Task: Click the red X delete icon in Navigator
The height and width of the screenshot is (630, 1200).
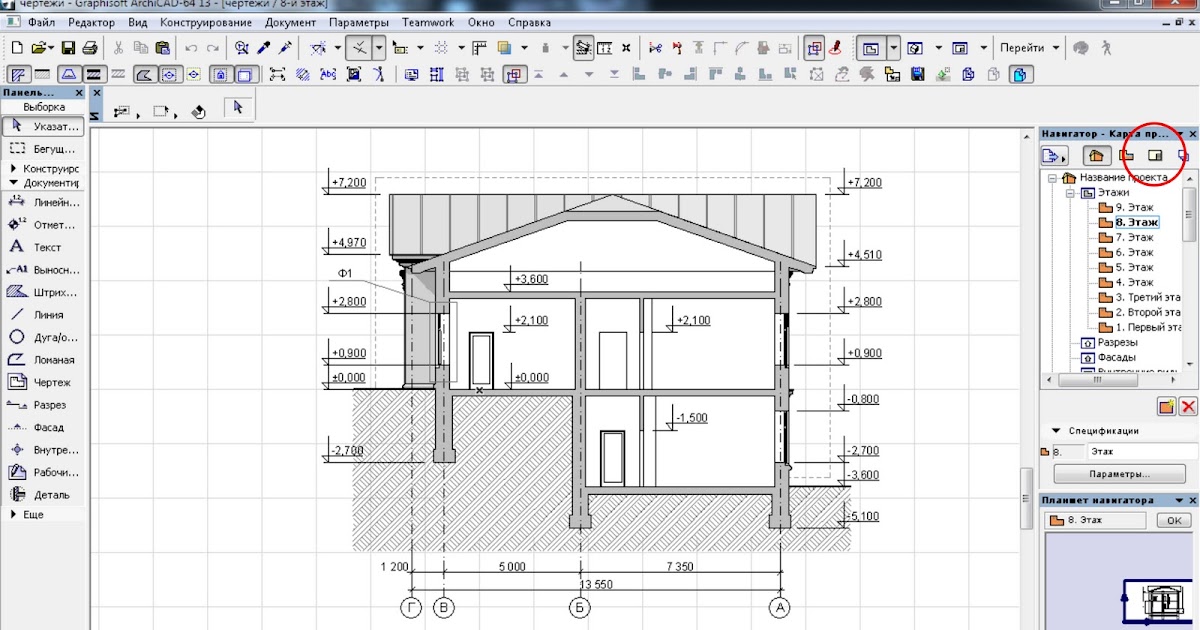Action: [1188, 406]
